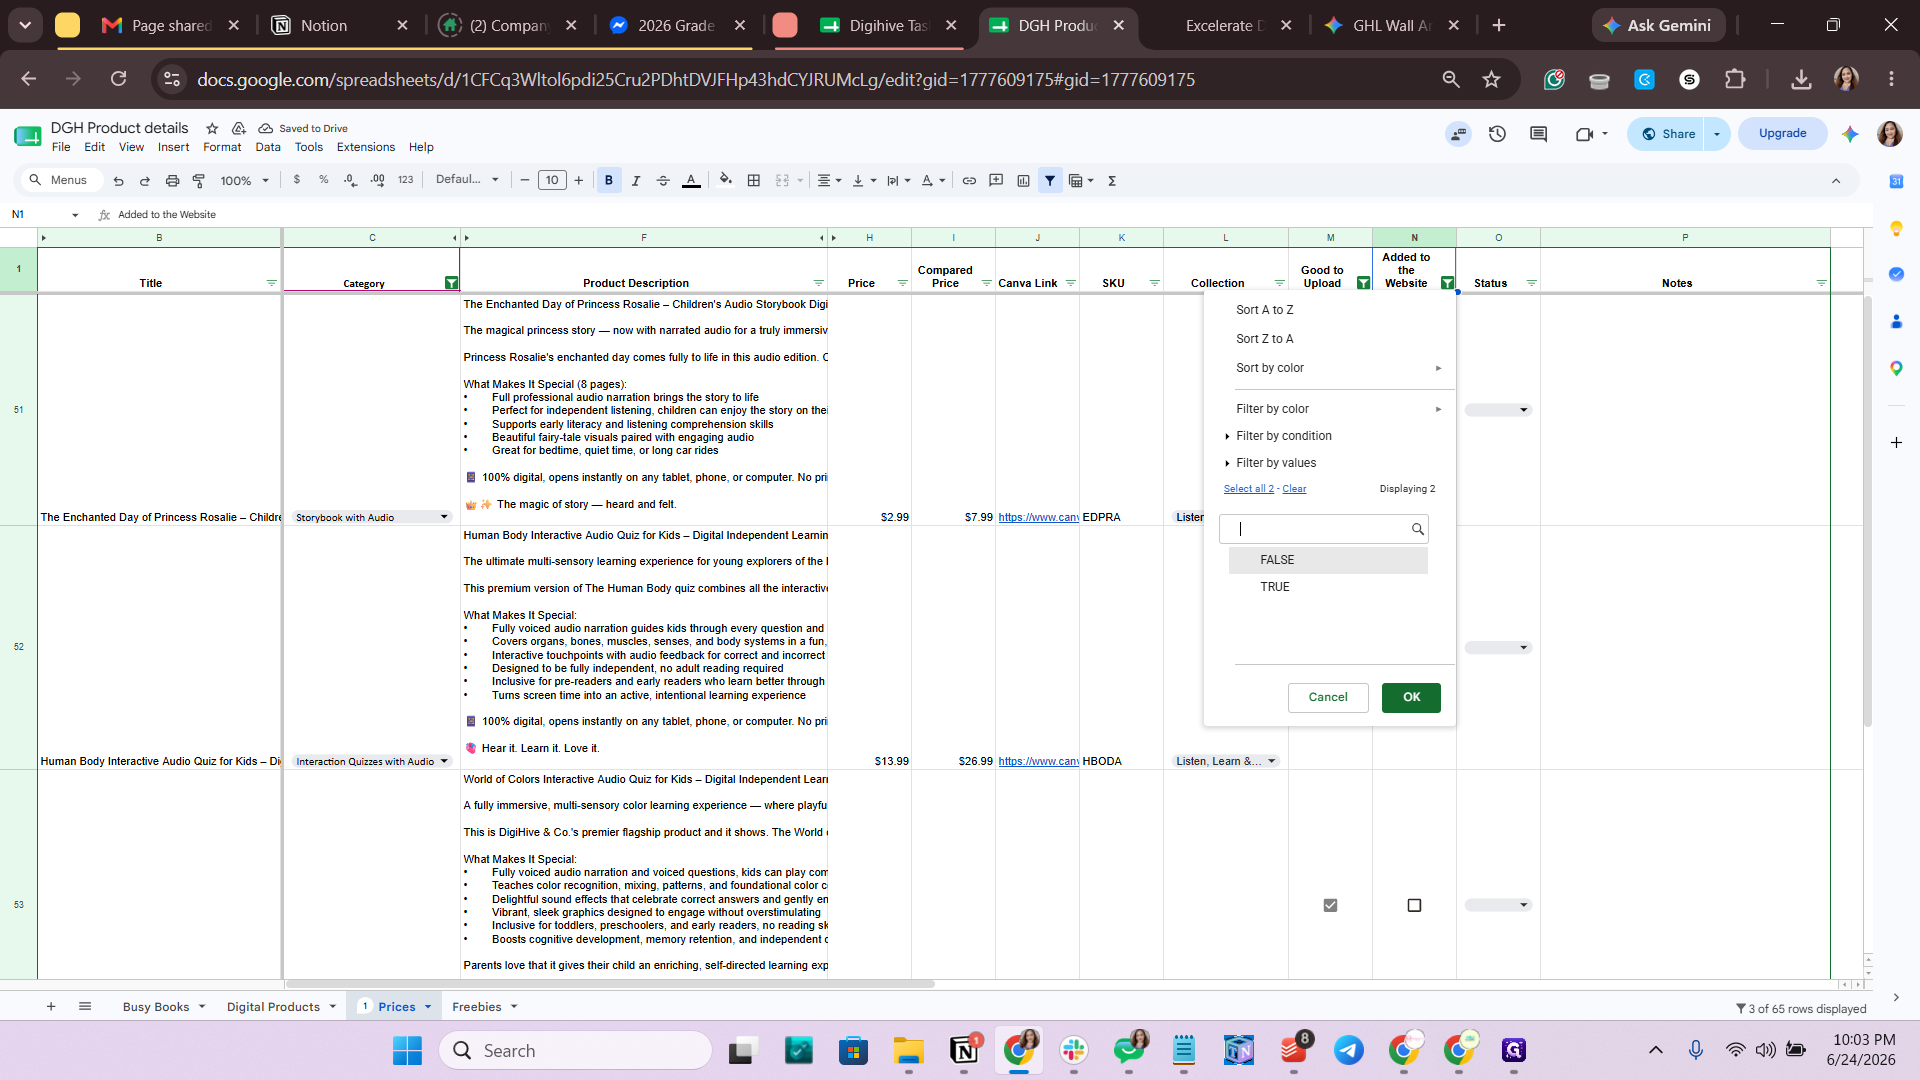This screenshot has width=1920, height=1080.
Task: Open Good to Upload filter icon
Action: point(1363,283)
